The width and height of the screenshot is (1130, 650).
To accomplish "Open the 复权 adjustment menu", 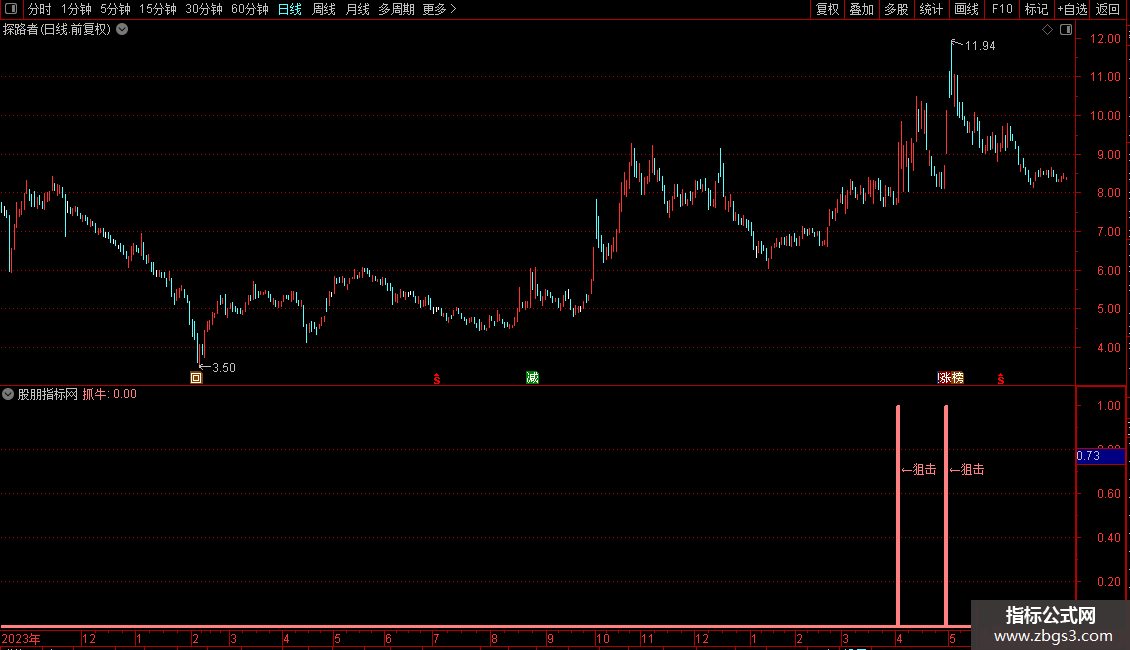I will click(827, 9).
